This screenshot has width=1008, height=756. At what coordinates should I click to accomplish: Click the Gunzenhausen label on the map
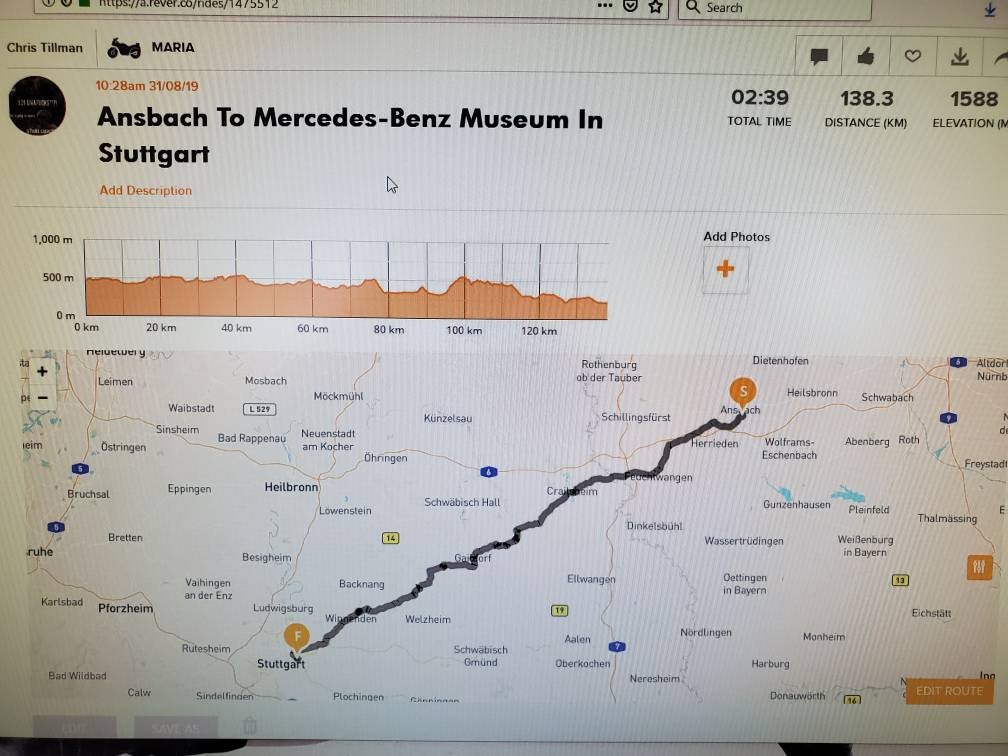point(796,505)
